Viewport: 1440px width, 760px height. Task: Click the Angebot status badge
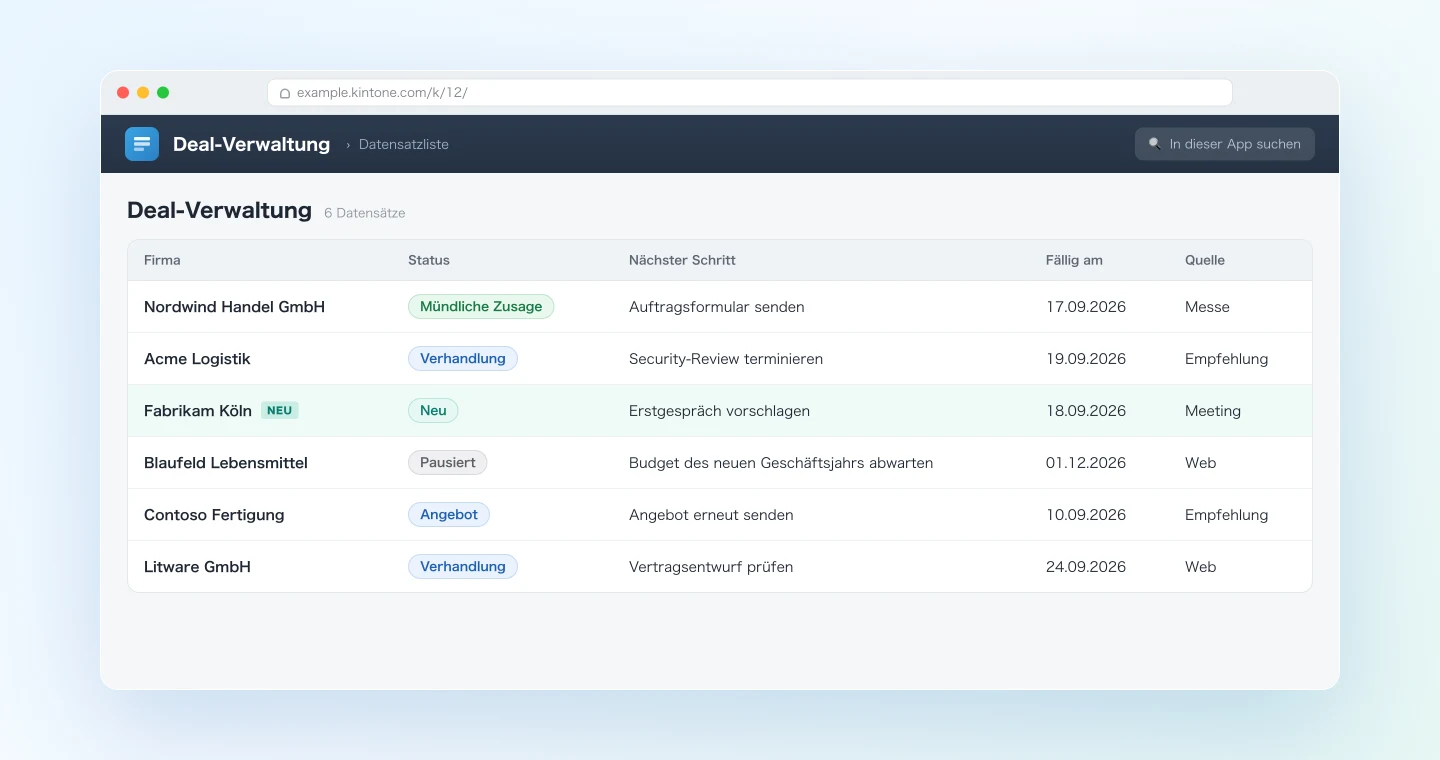click(x=449, y=515)
